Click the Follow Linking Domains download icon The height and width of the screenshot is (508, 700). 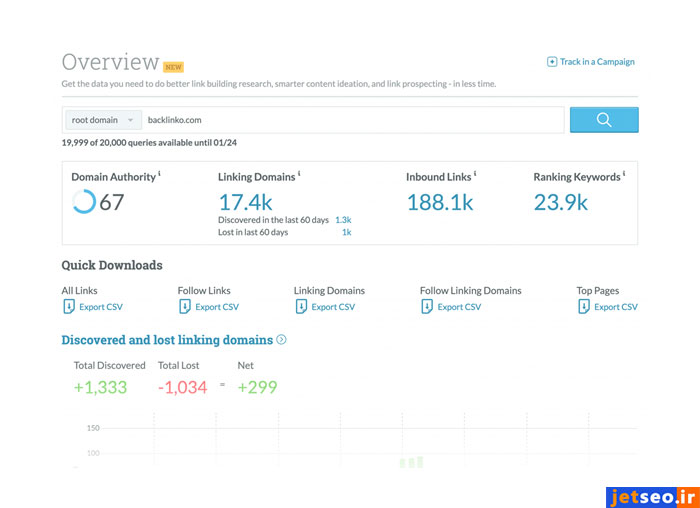427,307
